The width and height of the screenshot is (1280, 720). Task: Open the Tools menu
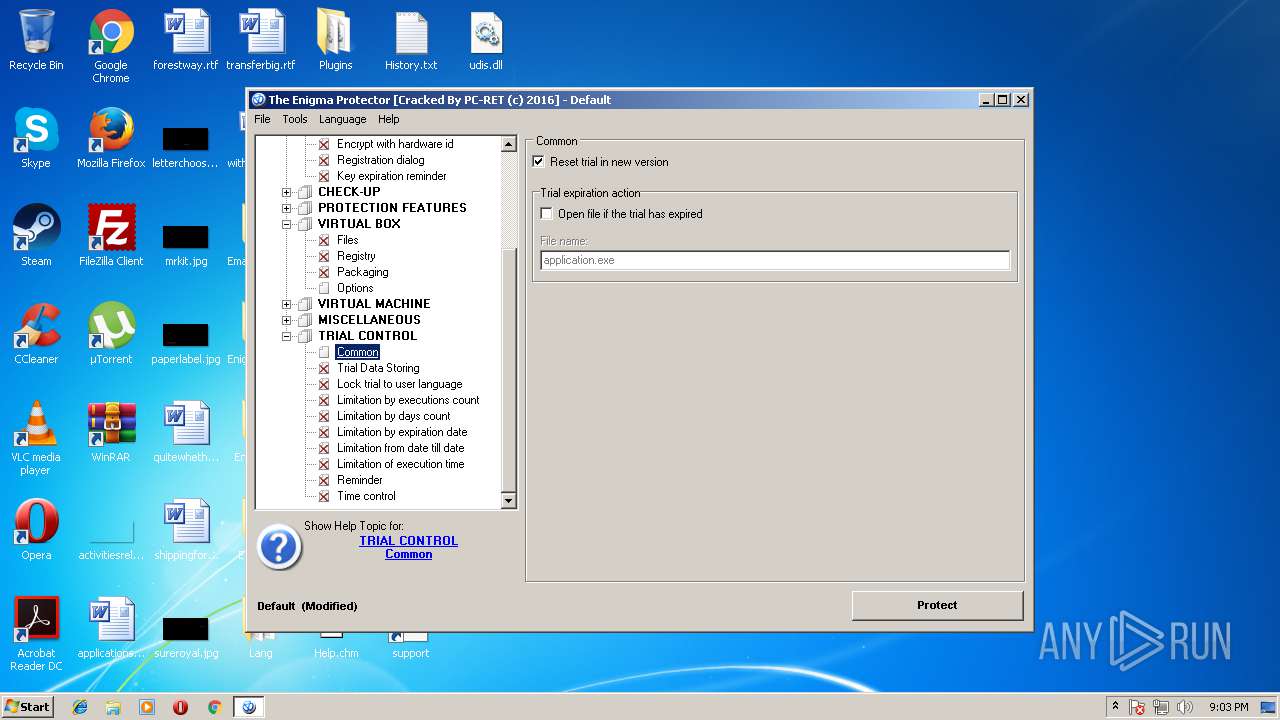tap(295, 119)
